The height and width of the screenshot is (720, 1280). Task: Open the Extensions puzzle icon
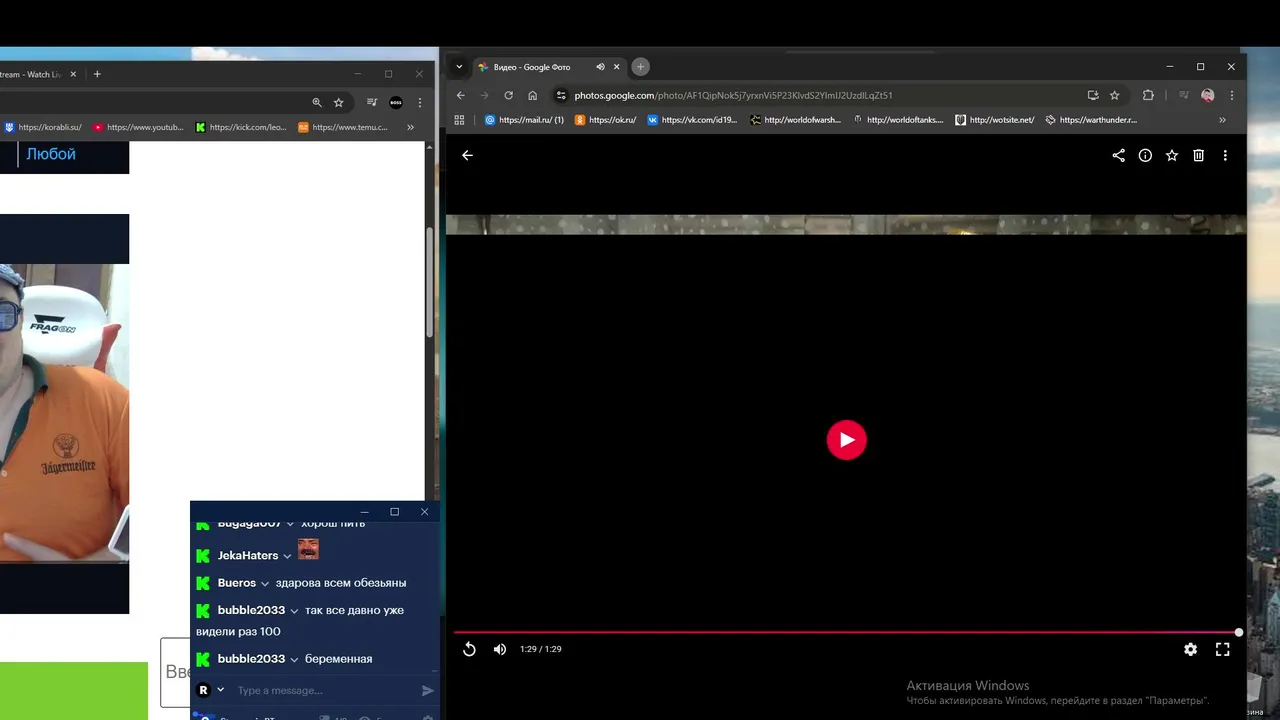point(1148,95)
